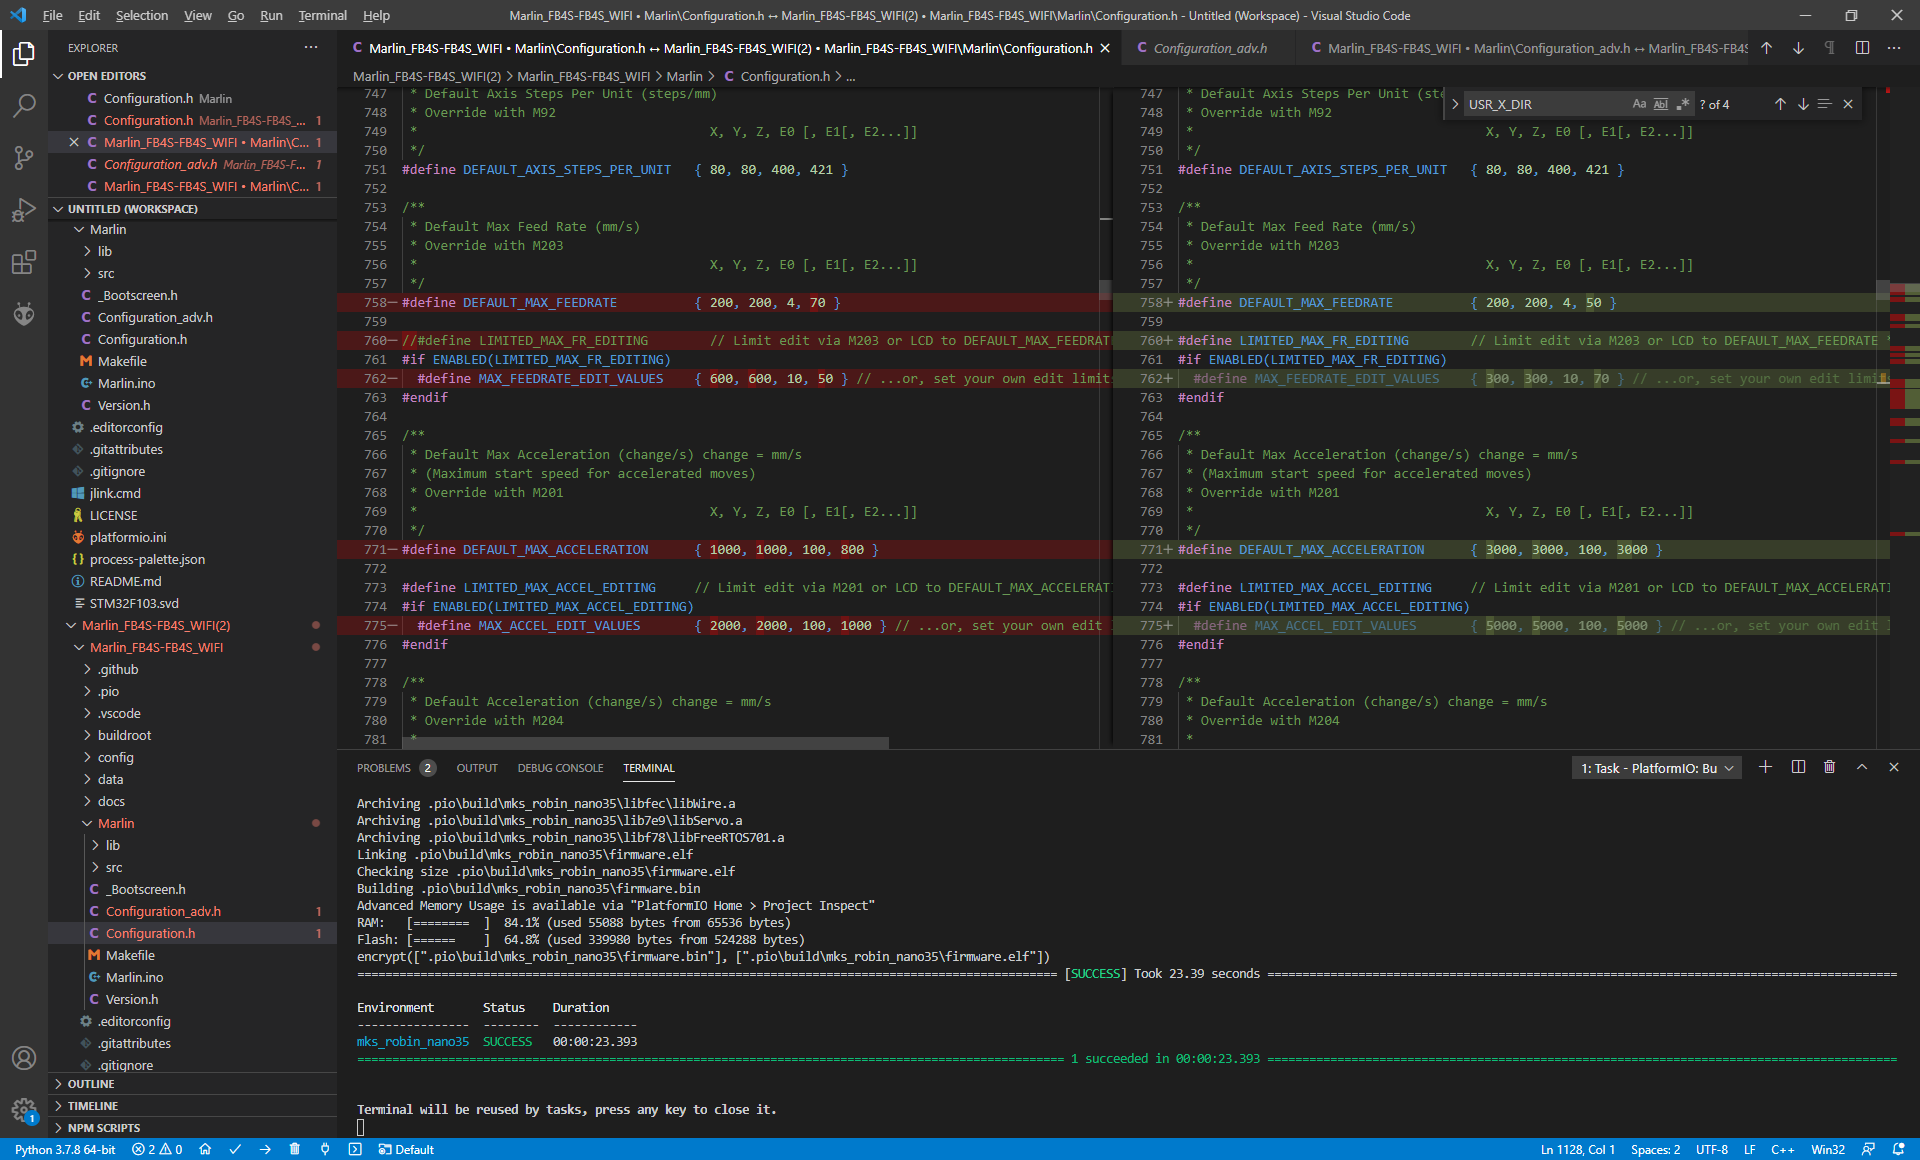The image size is (1920, 1160).
Task: Open Source Control view in activity bar
Action: coord(24,157)
